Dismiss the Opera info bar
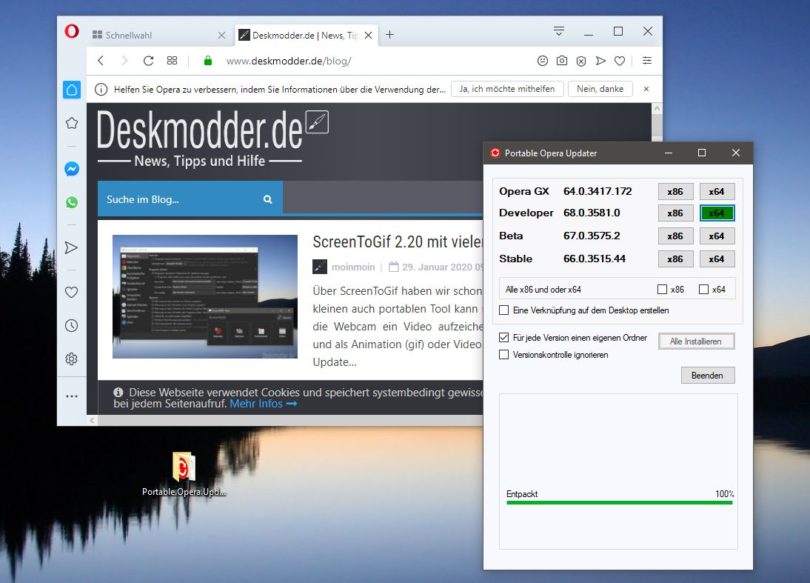This screenshot has width=810, height=583. [646, 89]
